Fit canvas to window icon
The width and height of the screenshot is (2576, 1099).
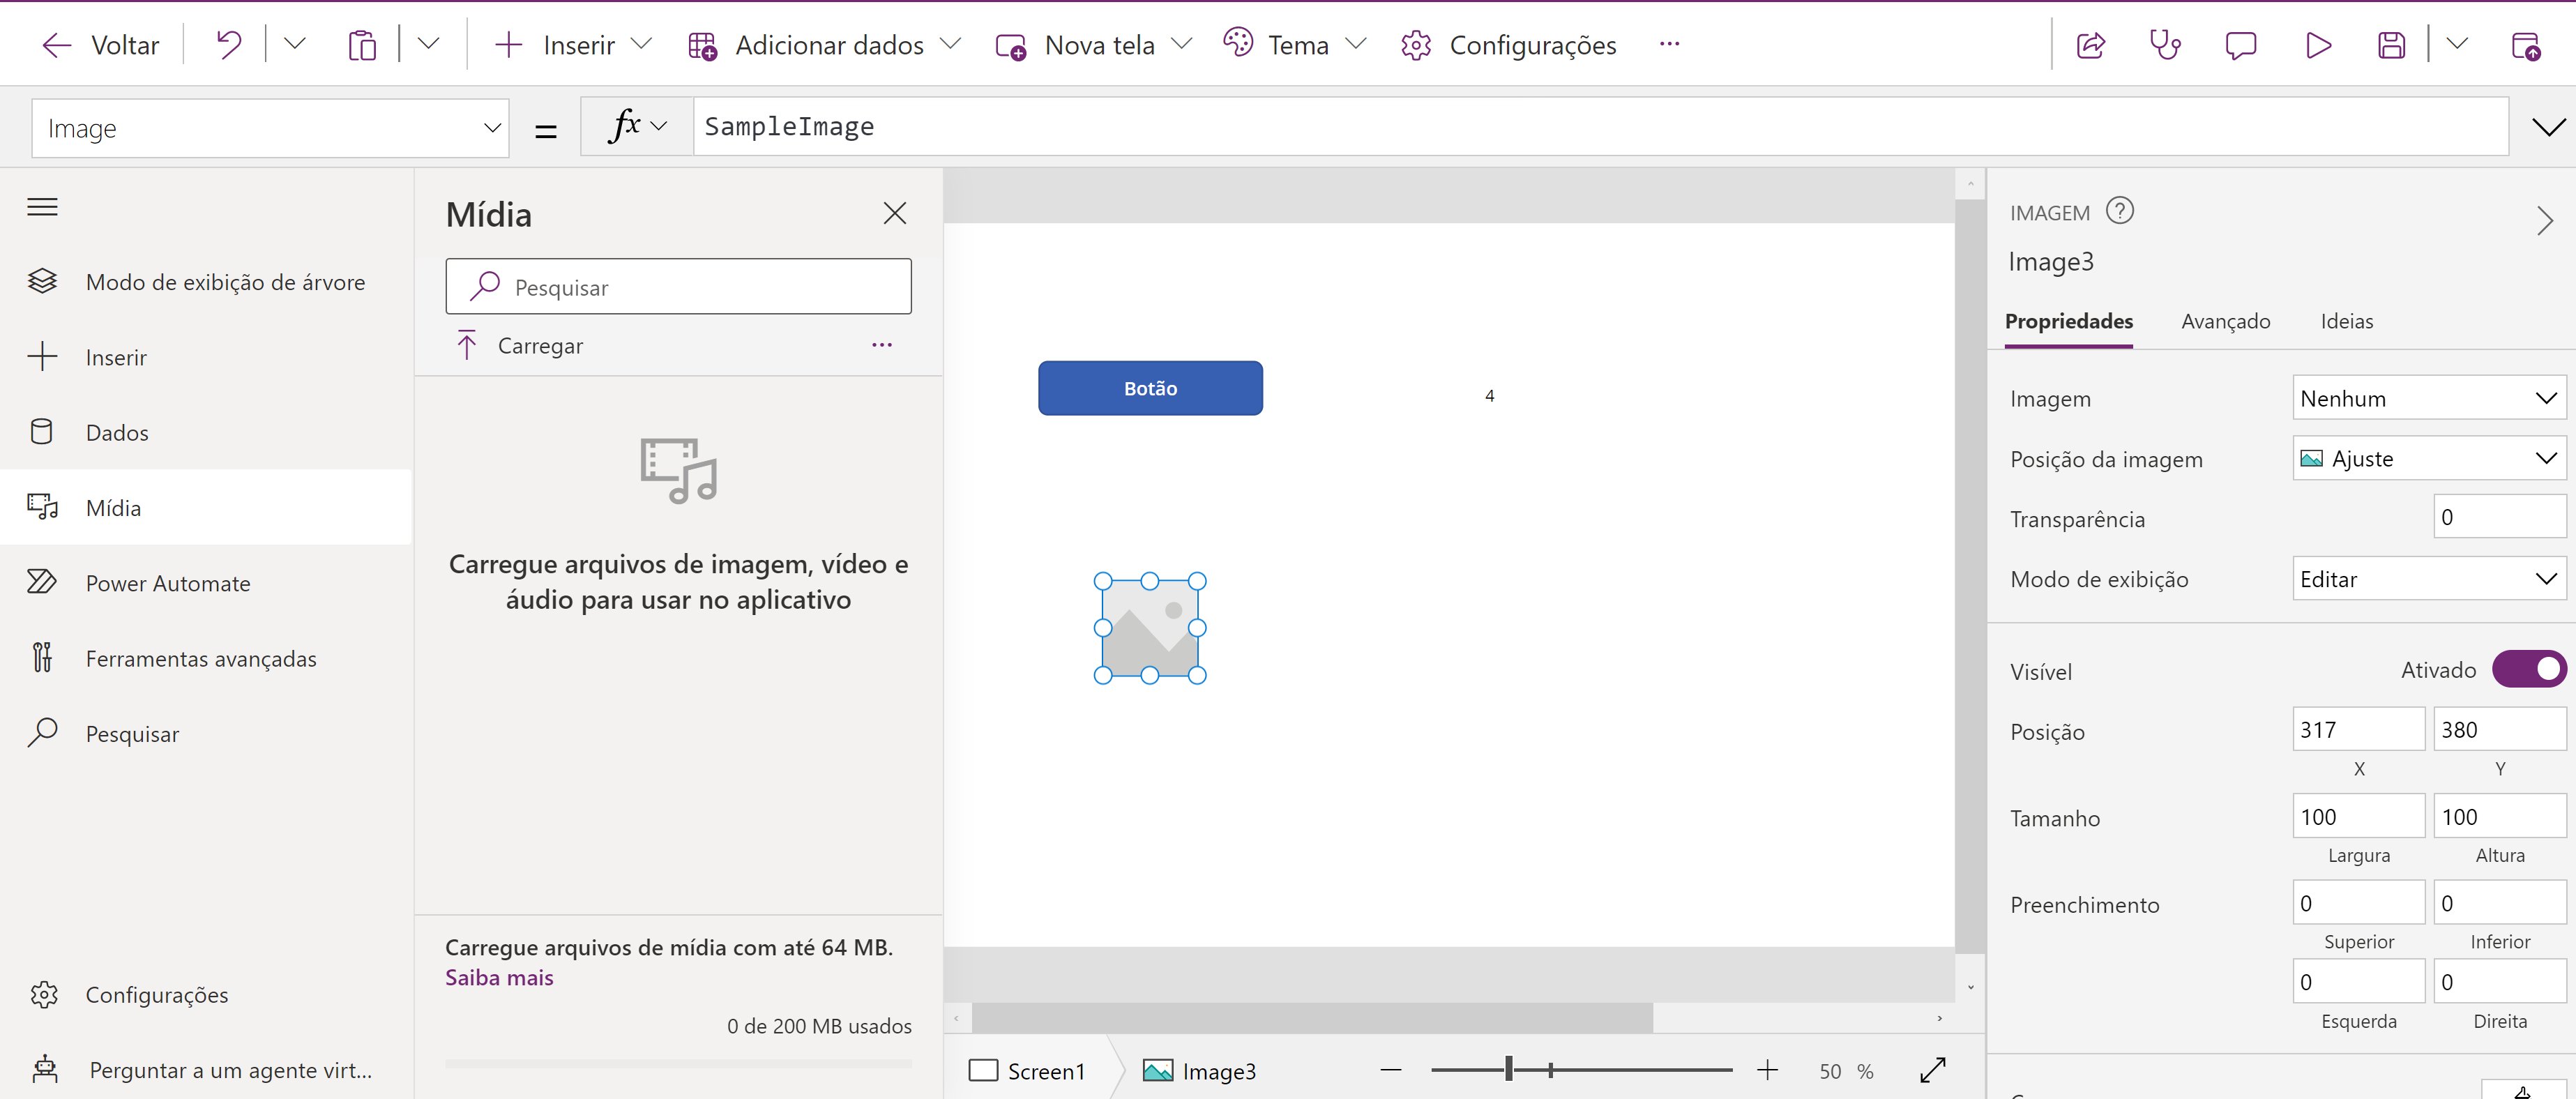(1933, 1070)
